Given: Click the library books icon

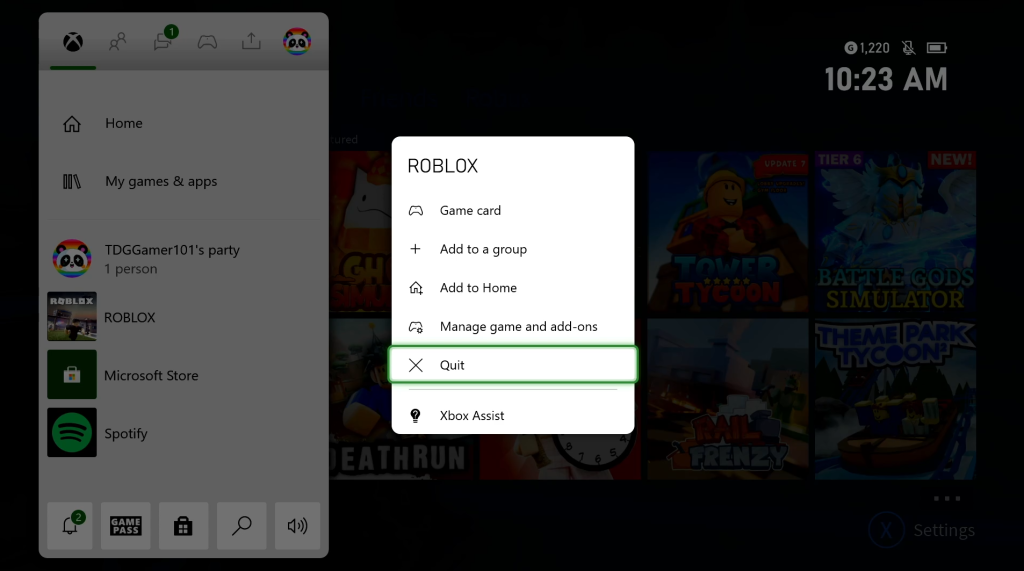Looking at the screenshot, I should [x=72, y=182].
